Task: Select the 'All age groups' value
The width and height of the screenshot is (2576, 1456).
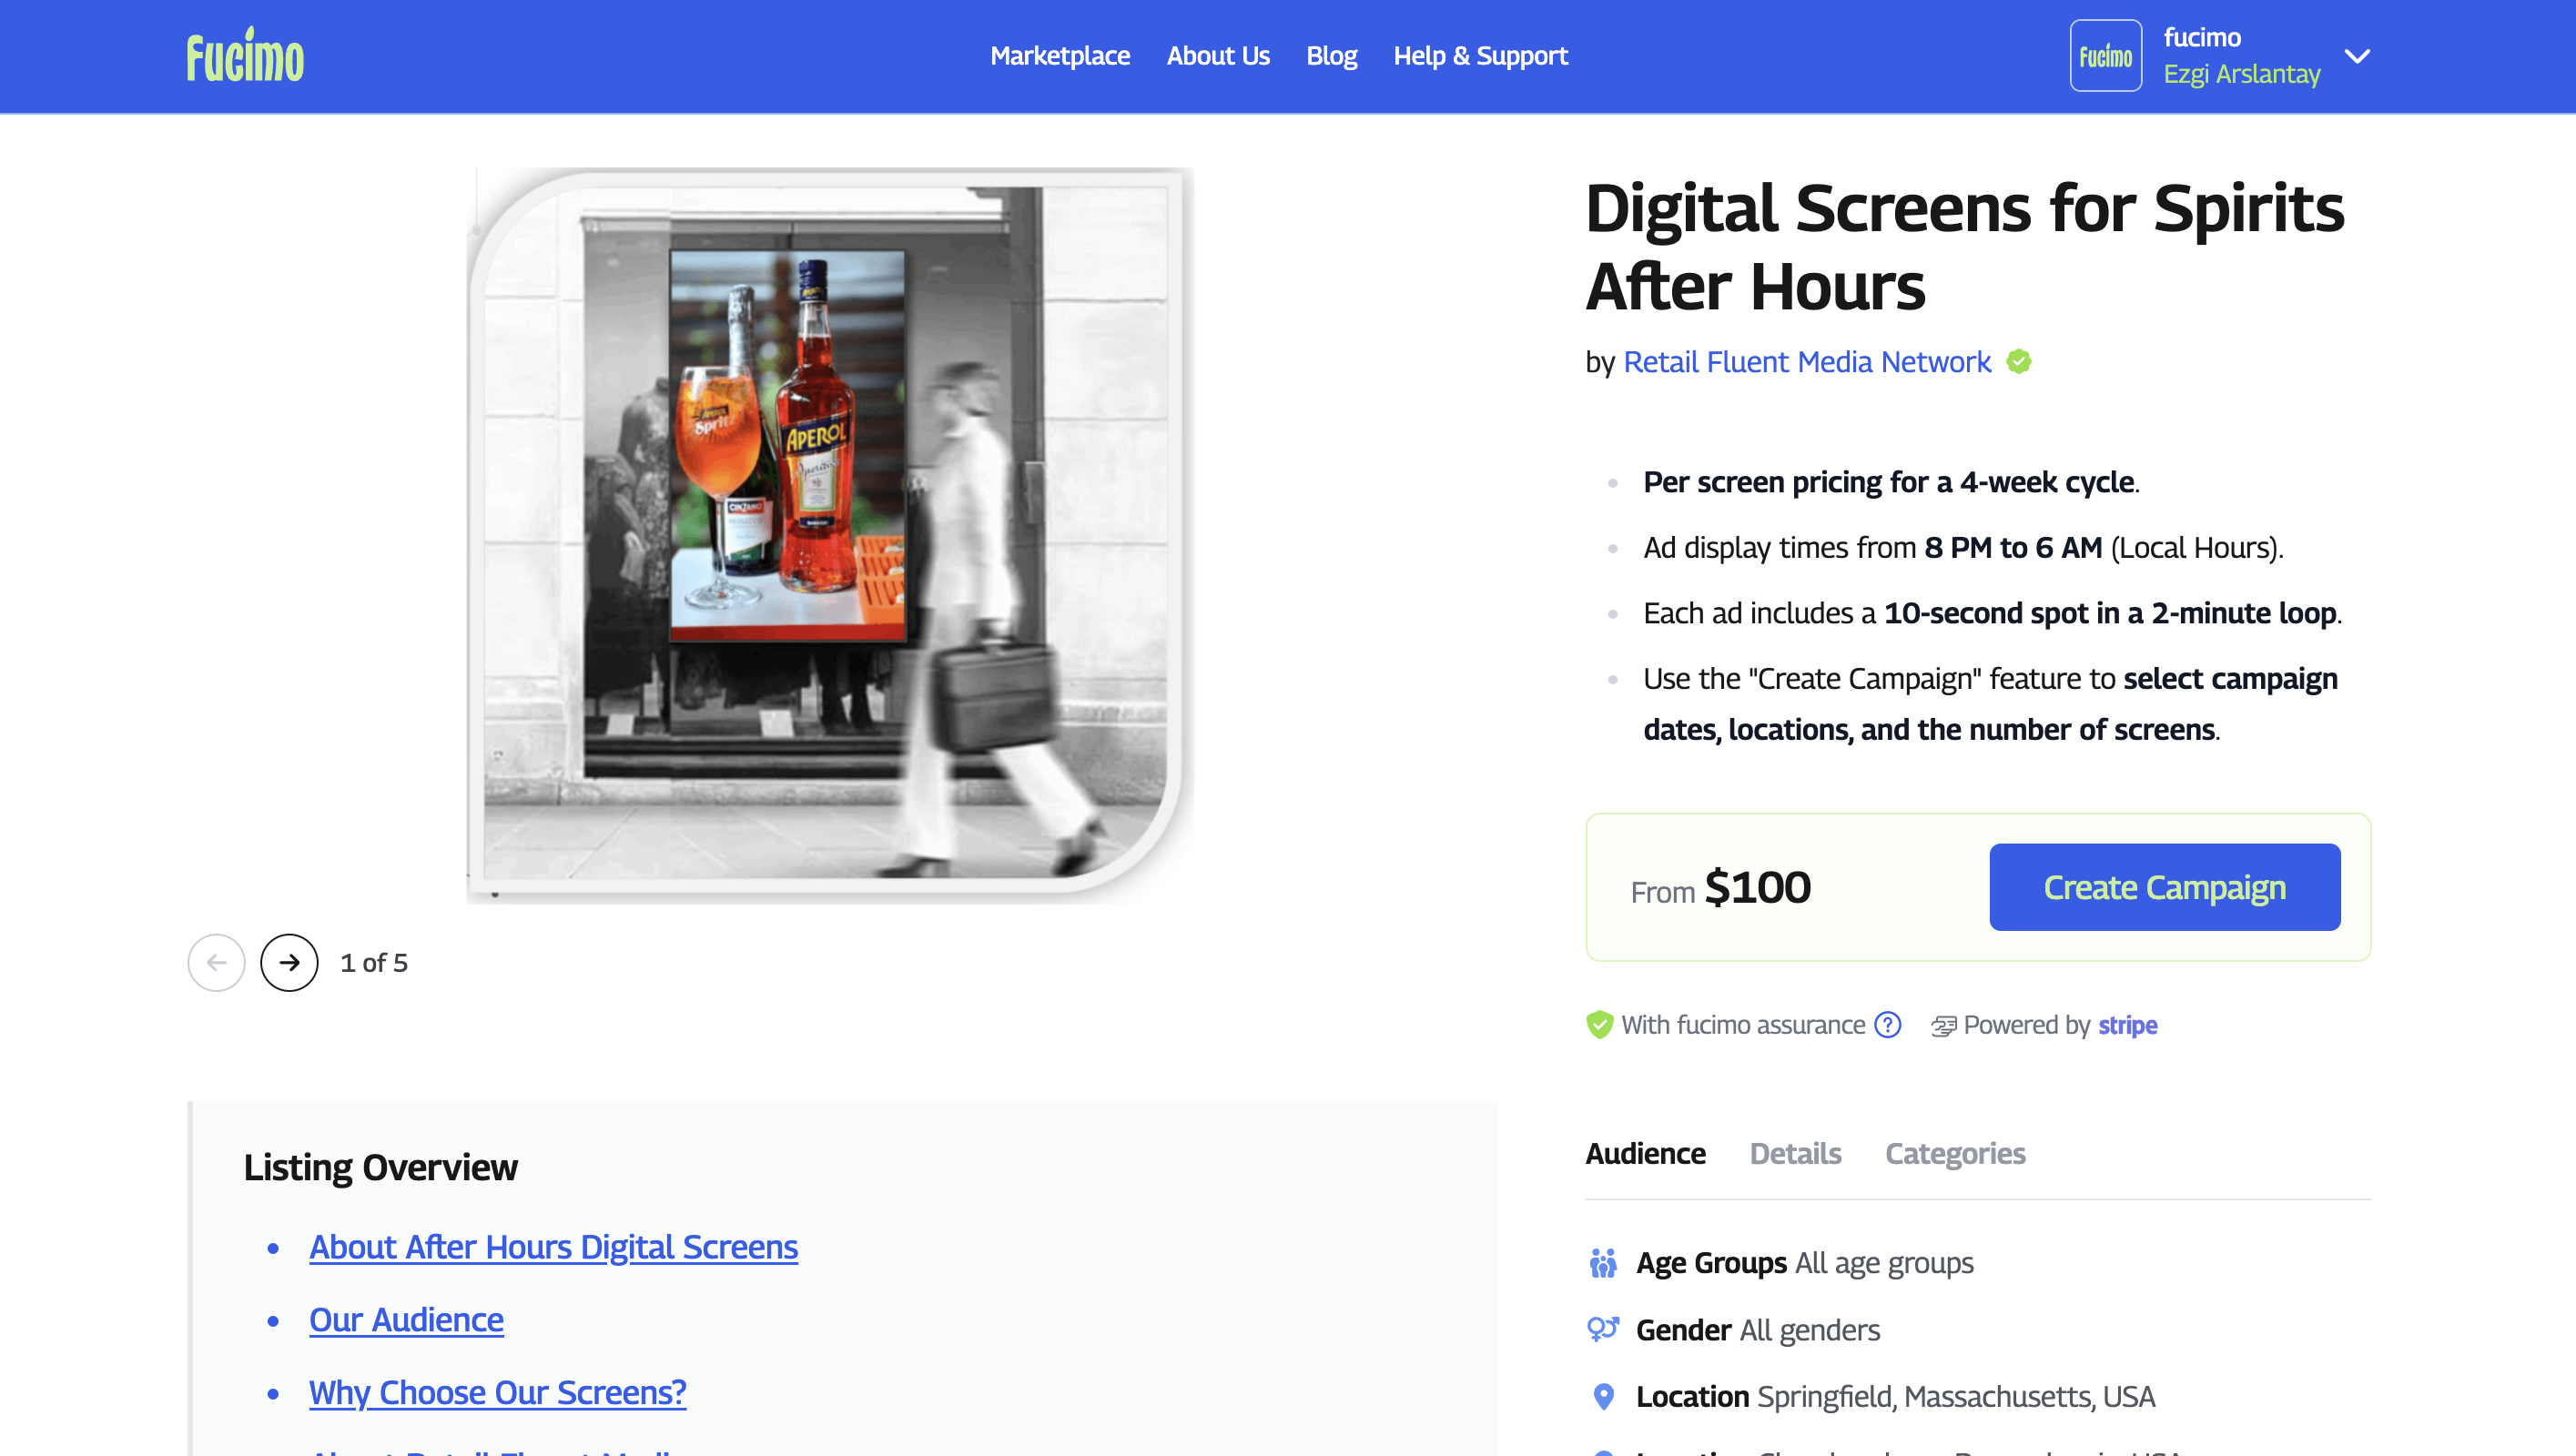Action: 1884,1263
